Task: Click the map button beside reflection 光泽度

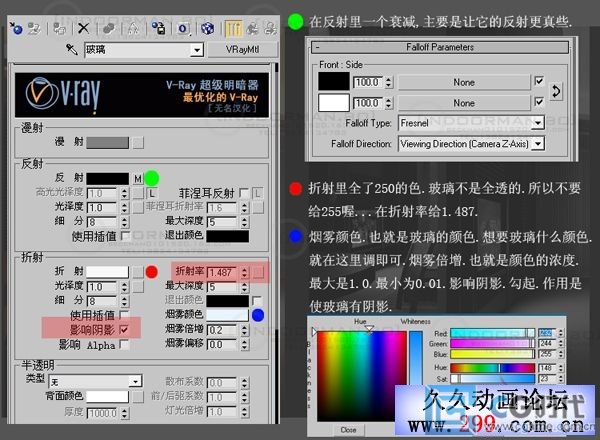Action: [138, 208]
